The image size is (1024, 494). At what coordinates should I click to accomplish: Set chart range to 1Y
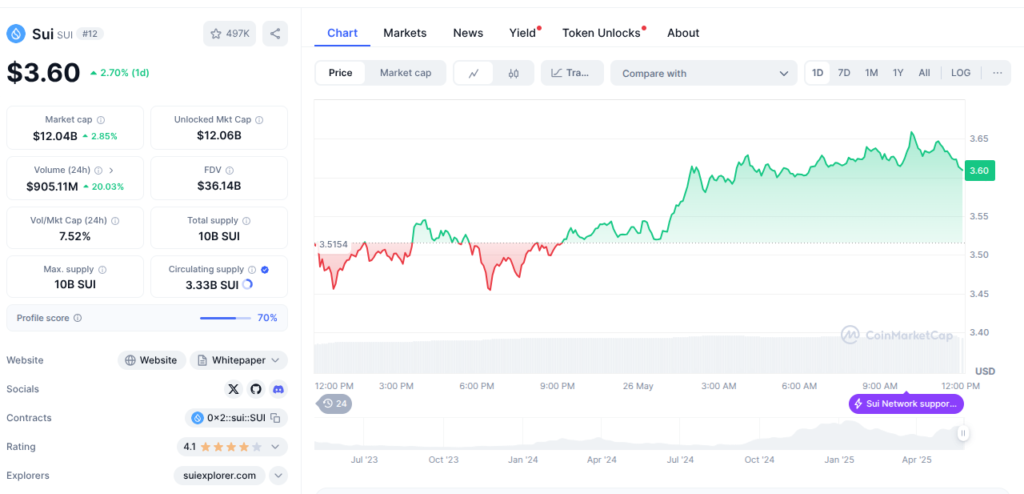coord(898,73)
